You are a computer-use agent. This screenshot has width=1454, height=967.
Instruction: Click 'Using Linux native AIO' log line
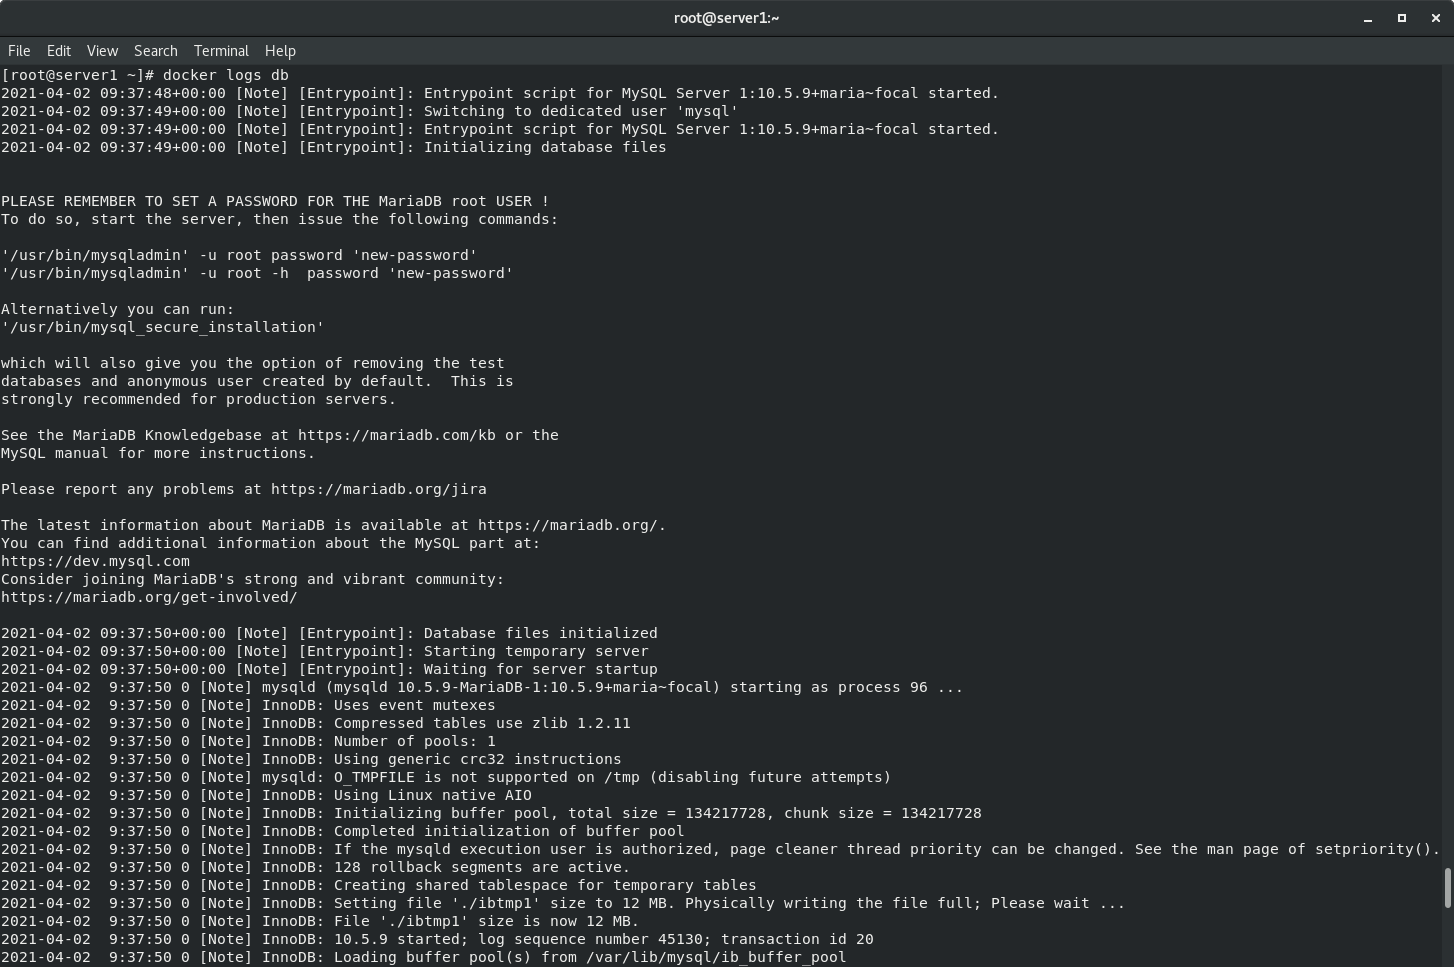pyautogui.click(x=266, y=795)
